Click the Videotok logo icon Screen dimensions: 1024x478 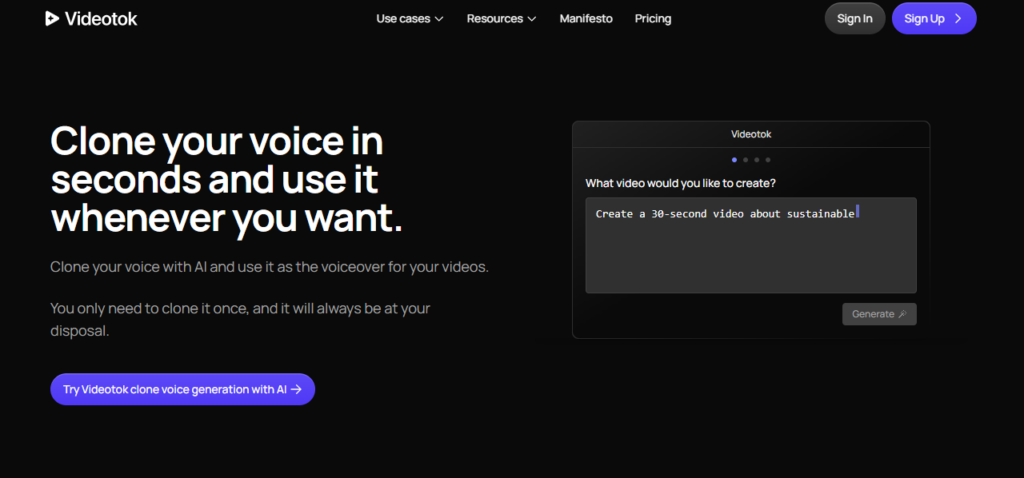(x=52, y=19)
